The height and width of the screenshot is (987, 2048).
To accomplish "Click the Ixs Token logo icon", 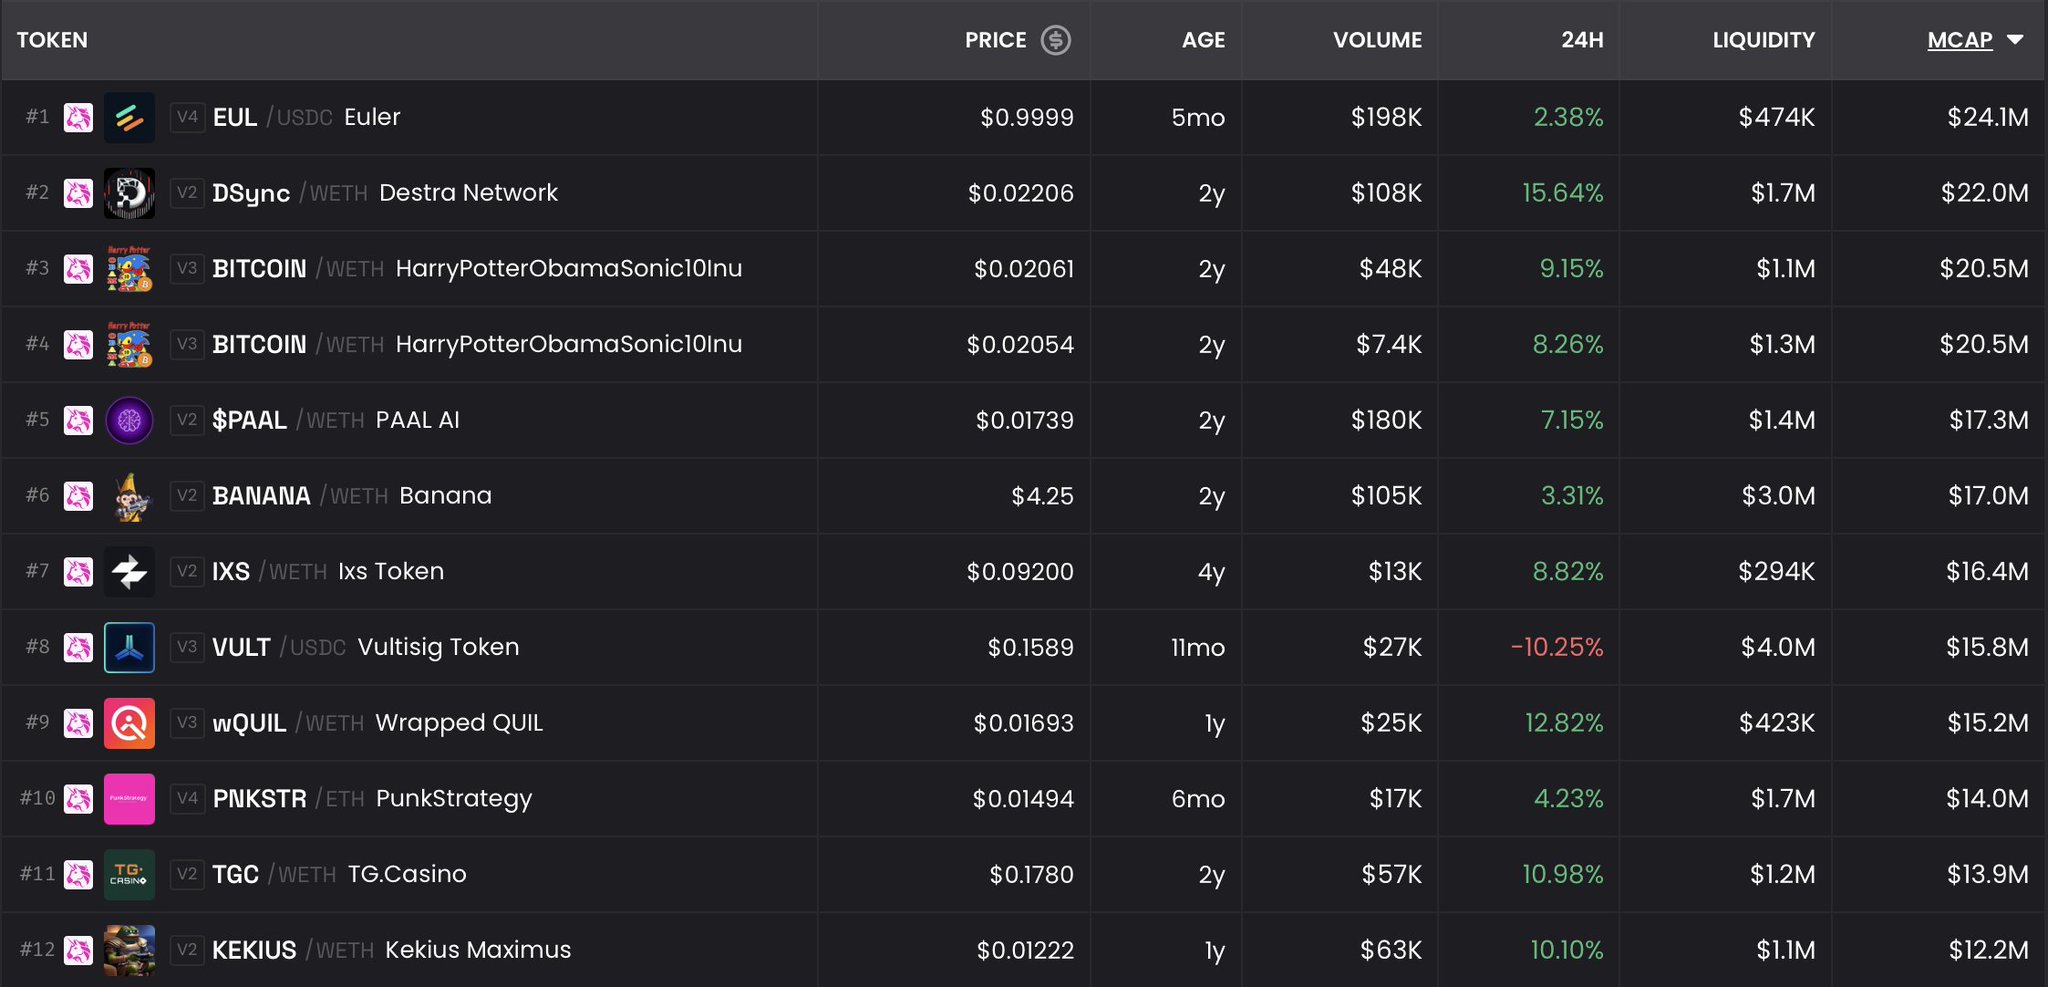I will [x=129, y=572].
